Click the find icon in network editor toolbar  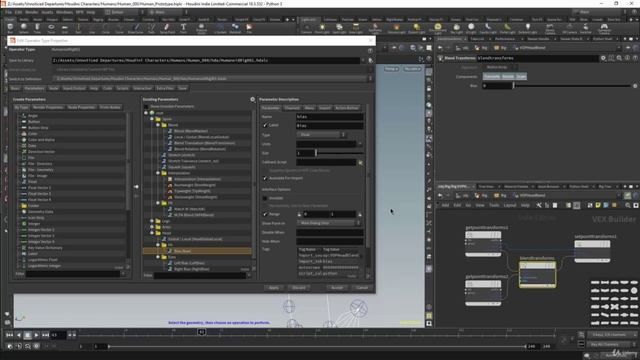[628, 205]
